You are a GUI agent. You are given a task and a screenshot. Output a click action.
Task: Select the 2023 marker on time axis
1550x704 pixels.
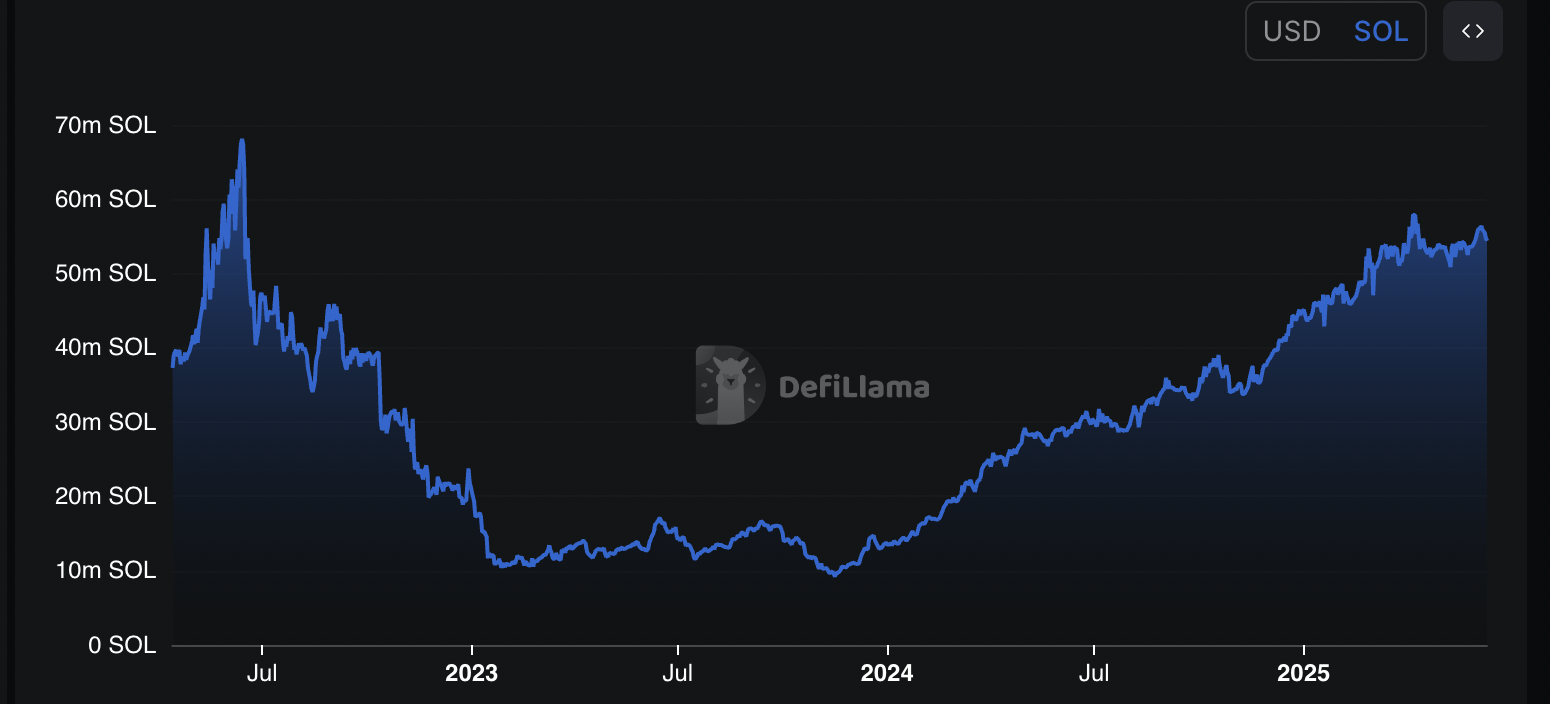[x=471, y=674]
